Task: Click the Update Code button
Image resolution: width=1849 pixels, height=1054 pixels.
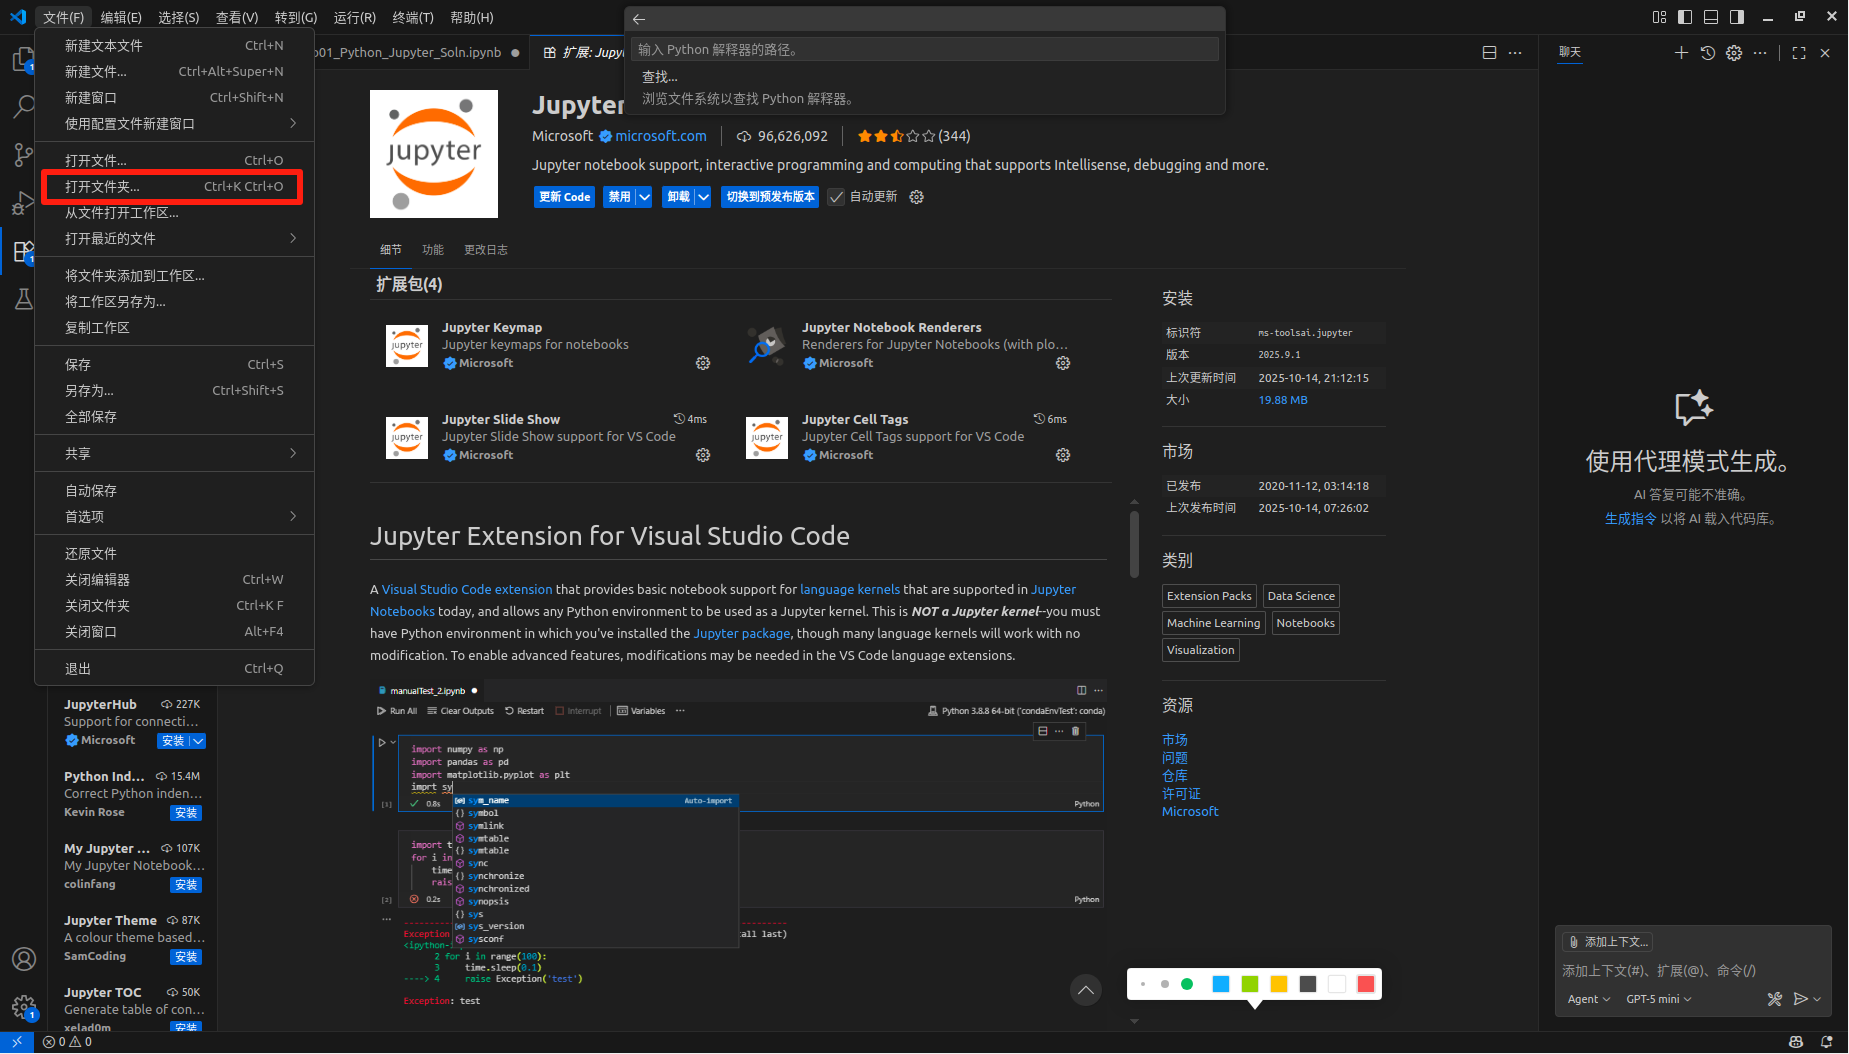Action: click(564, 197)
